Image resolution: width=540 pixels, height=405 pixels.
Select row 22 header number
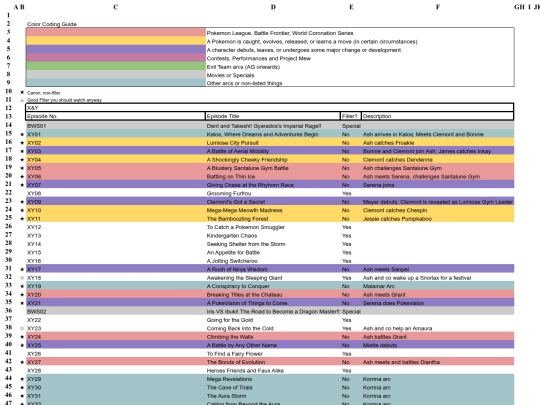(x=8, y=193)
